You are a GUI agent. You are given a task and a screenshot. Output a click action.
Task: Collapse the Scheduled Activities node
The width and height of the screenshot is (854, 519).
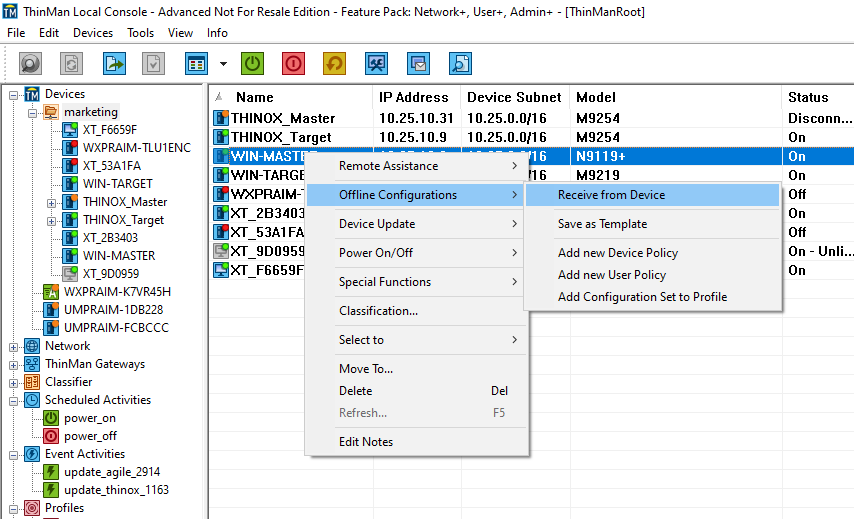coord(13,401)
